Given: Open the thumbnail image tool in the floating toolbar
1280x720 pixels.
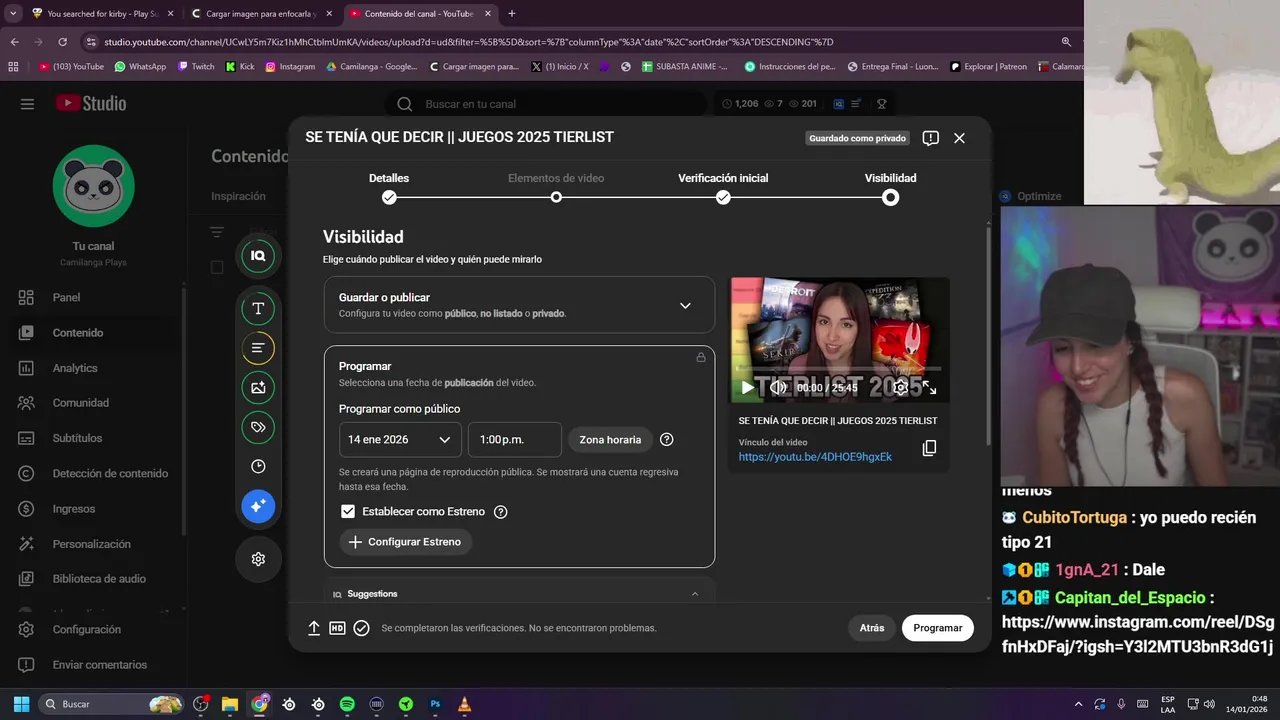Looking at the screenshot, I should (x=258, y=387).
